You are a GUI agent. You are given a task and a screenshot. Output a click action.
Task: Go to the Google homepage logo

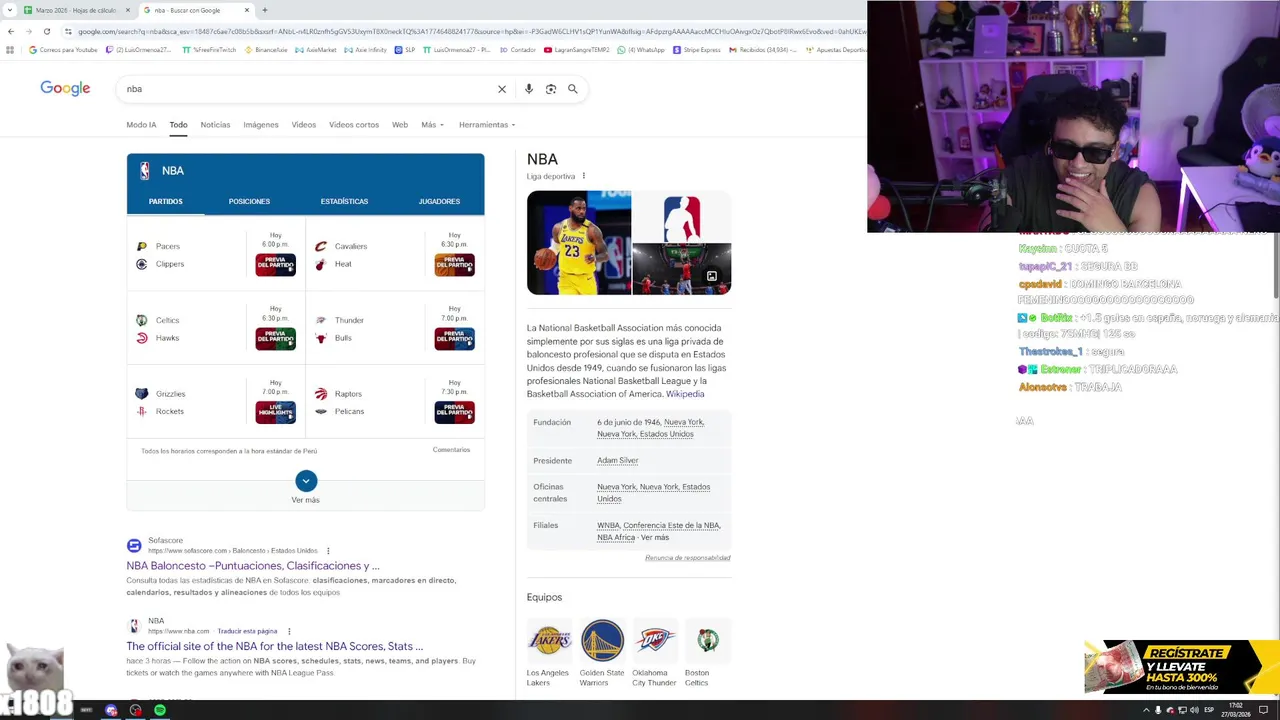click(x=65, y=88)
